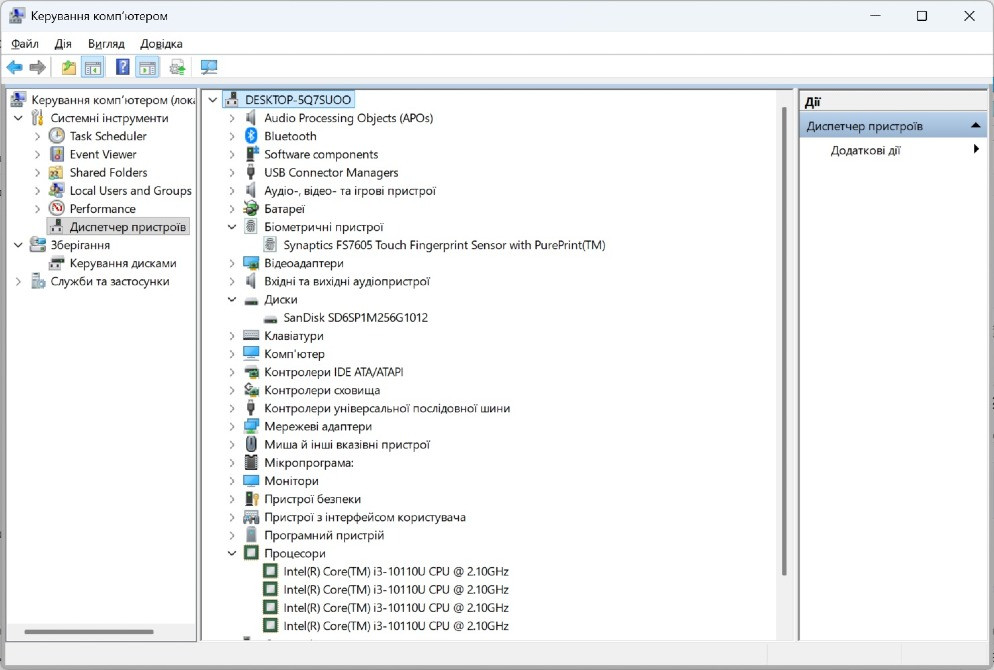Collapse the Процесори category
994x670 pixels.
[232, 554]
